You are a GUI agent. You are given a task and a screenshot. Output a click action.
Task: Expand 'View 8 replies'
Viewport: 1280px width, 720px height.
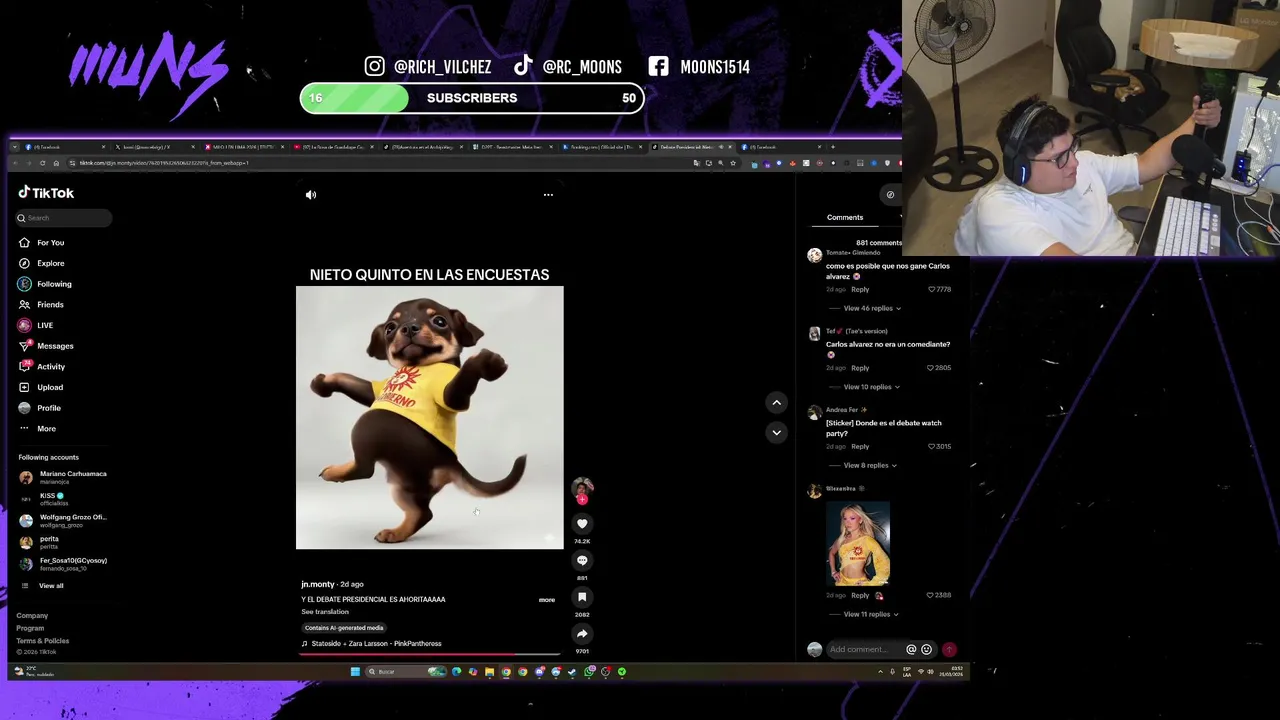pos(870,465)
